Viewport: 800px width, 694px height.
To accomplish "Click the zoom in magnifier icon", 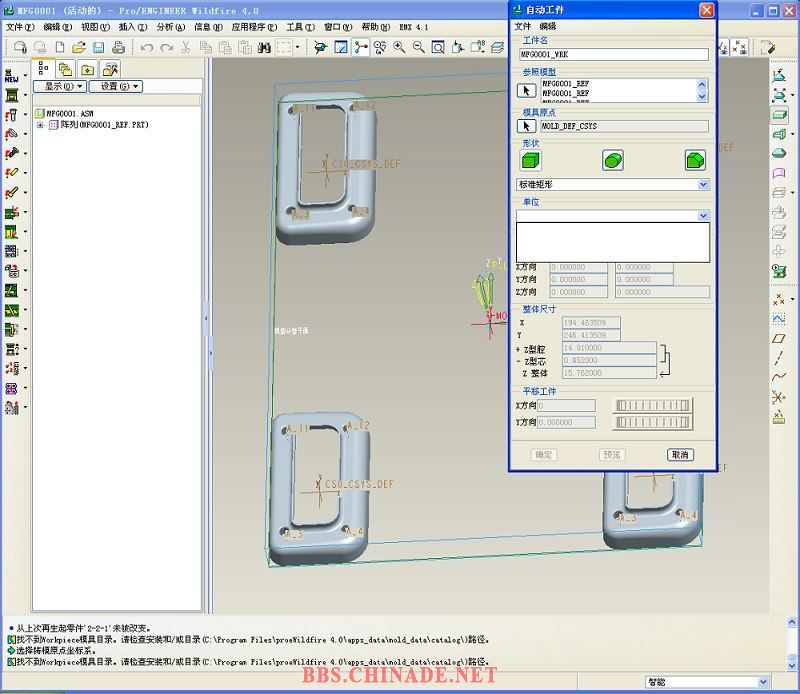I will pos(399,47).
